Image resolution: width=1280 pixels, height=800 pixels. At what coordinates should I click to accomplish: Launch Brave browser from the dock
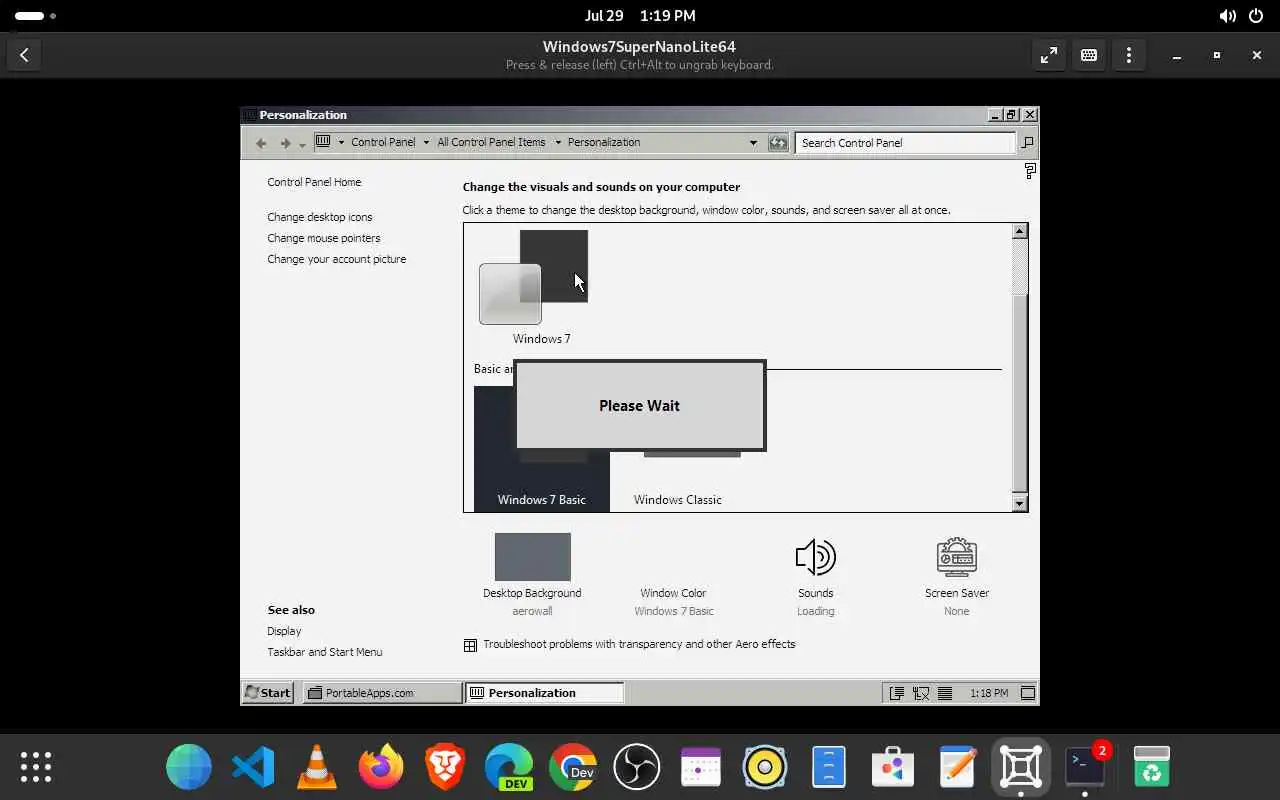(x=445, y=767)
